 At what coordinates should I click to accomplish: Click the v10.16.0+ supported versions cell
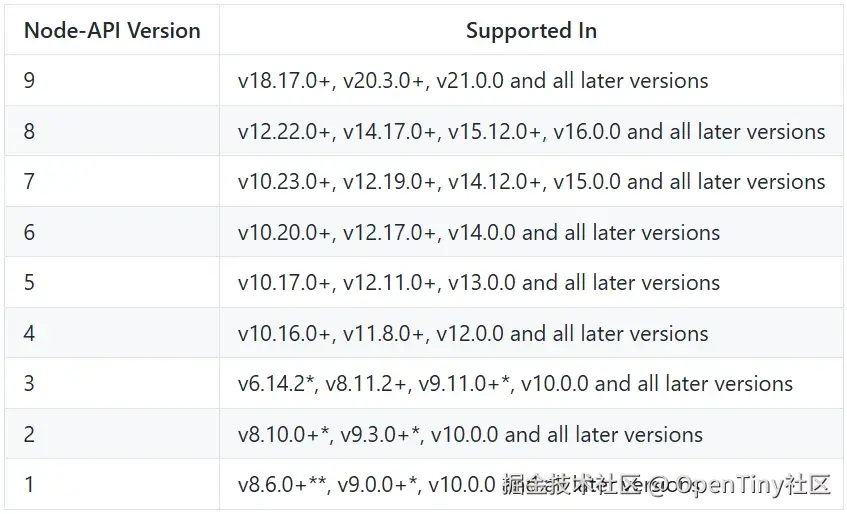coord(531,333)
